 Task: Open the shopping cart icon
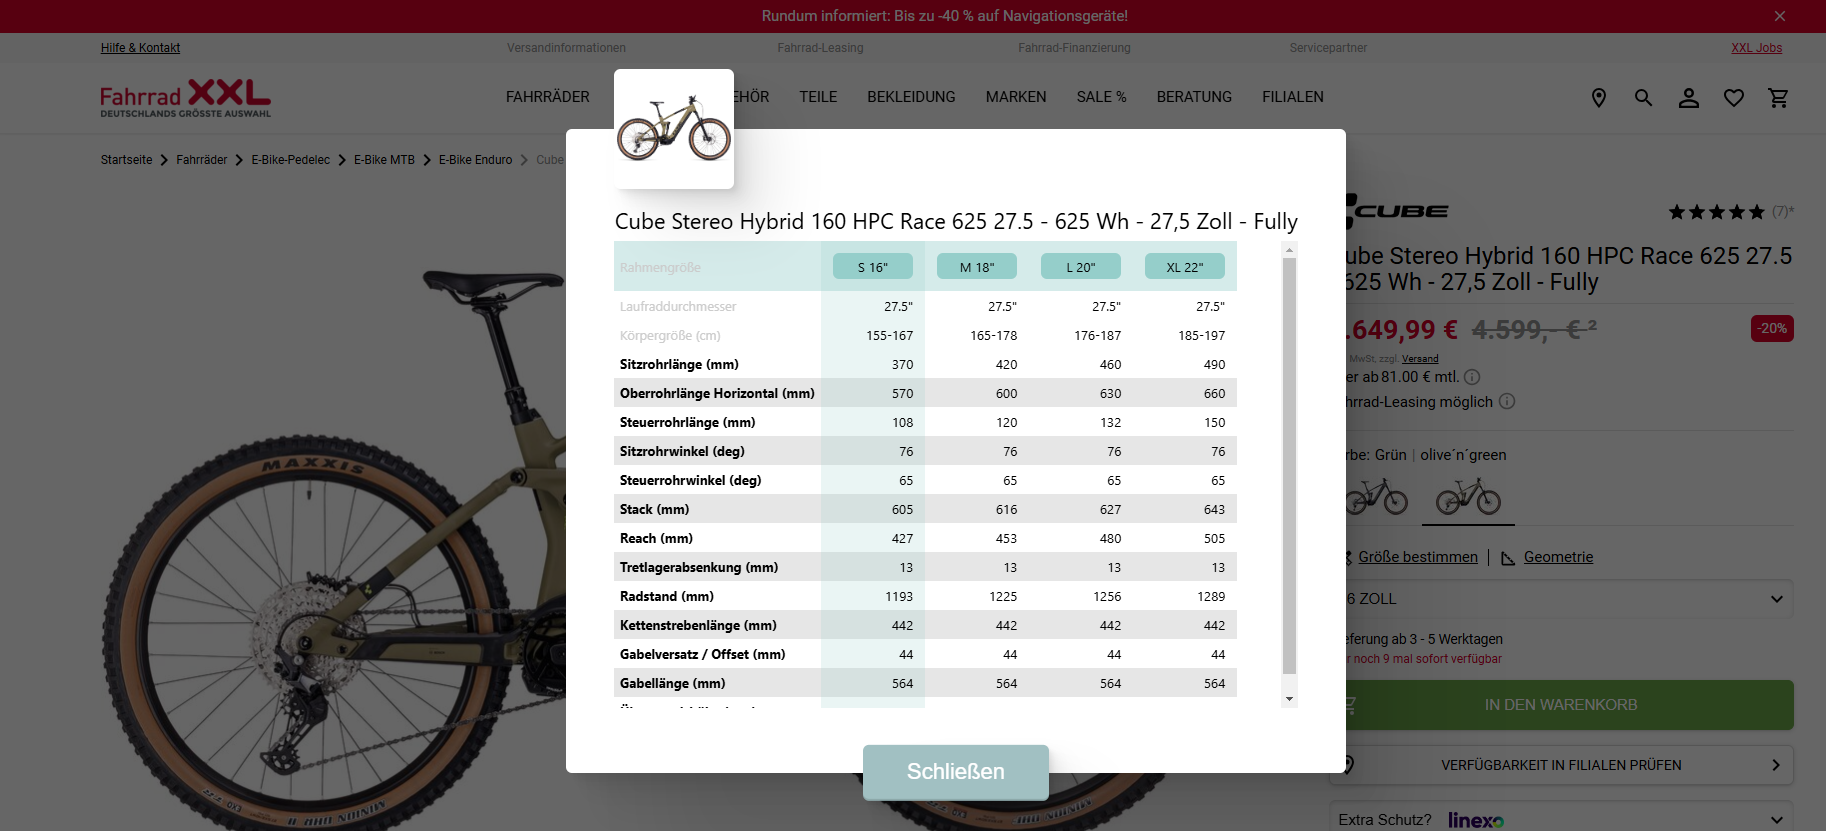[x=1778, y=98]
